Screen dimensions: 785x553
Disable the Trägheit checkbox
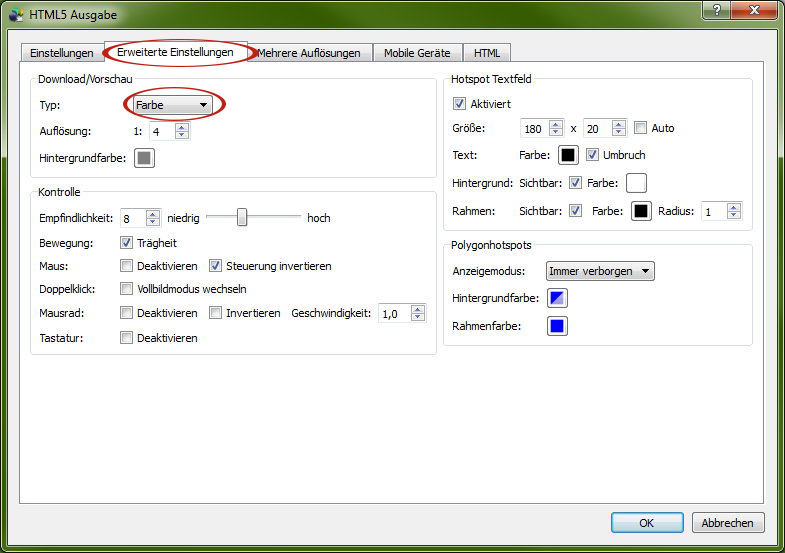click(x=127, y=242)
